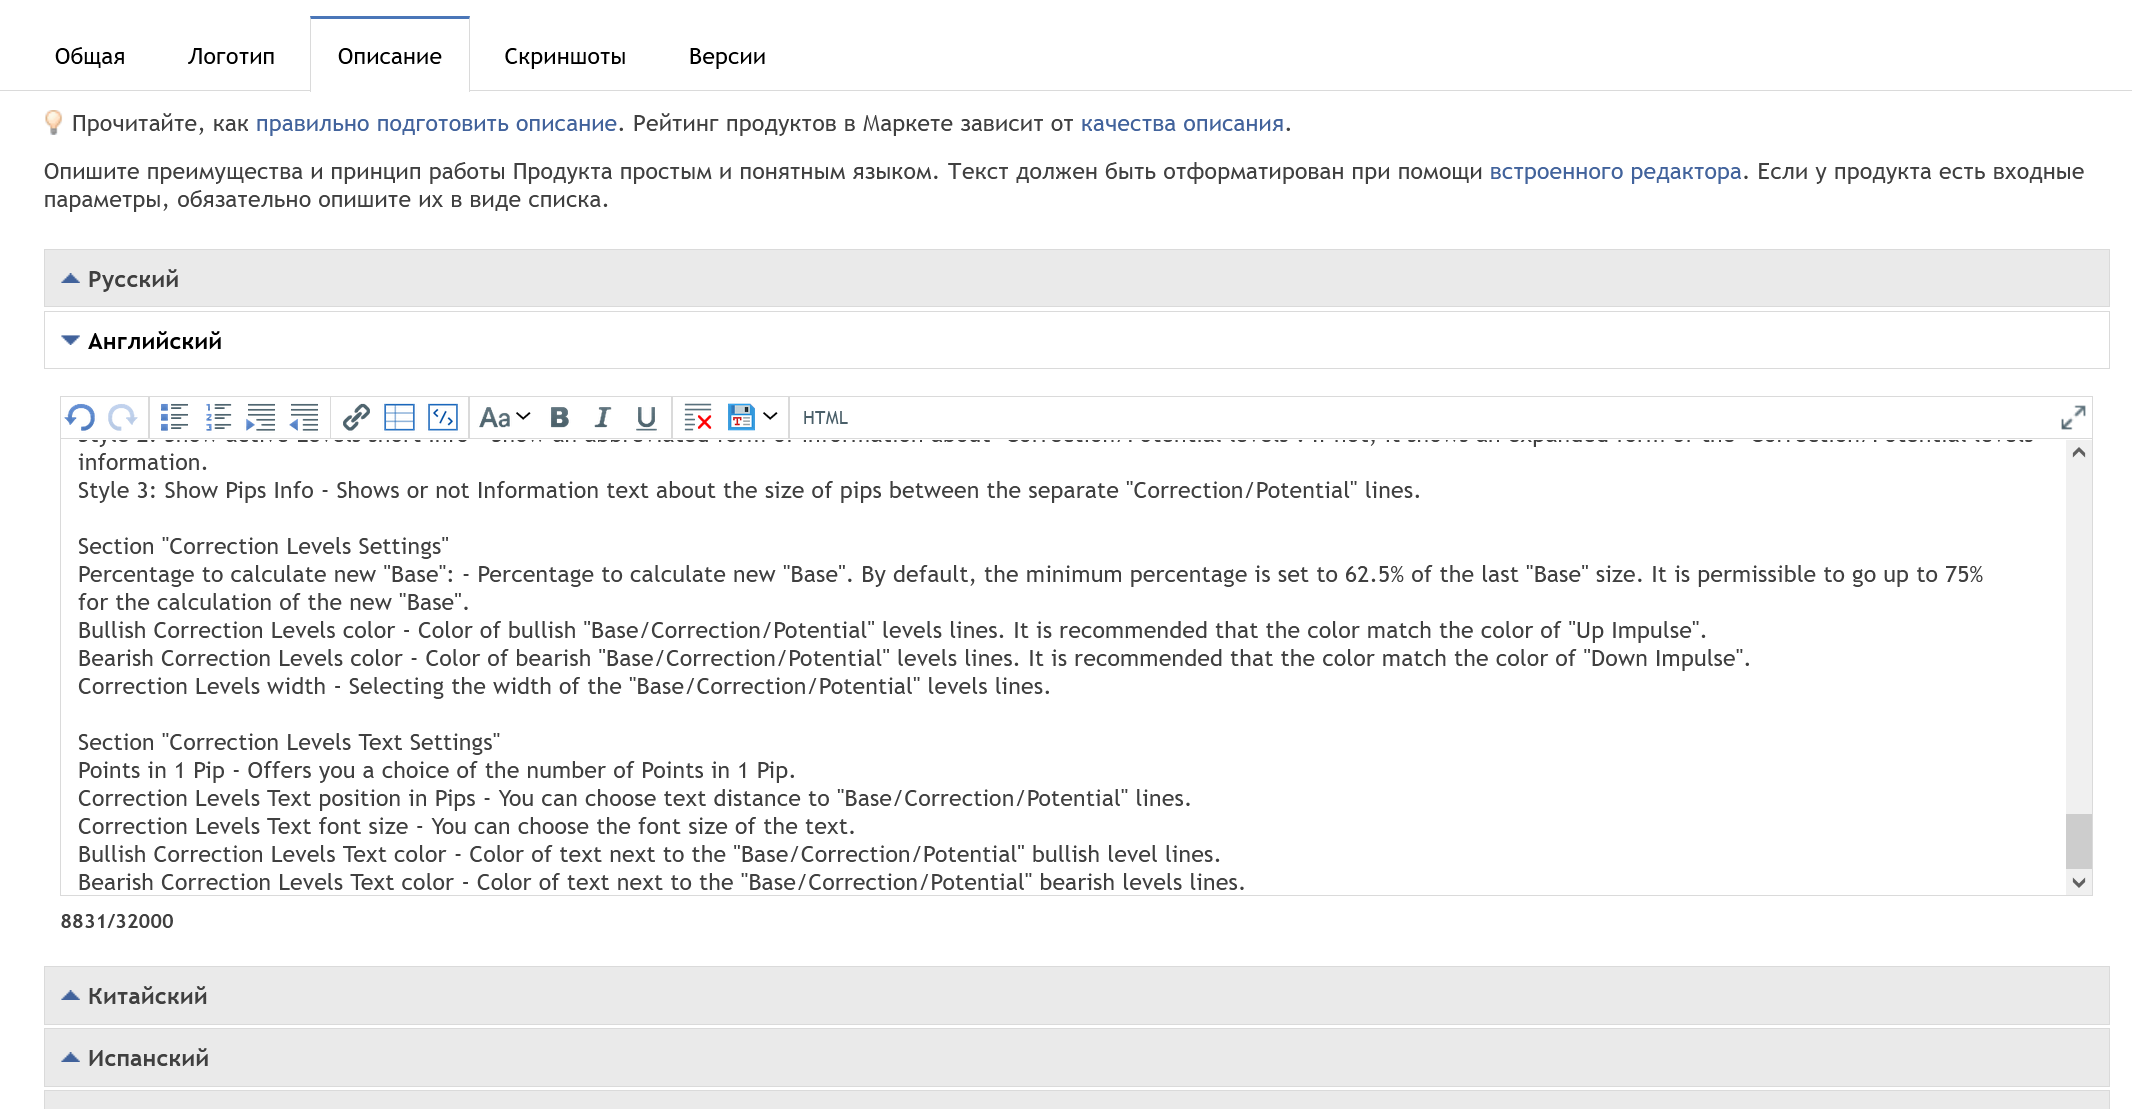Switch to the Скриншоты tab
The width and height of the screenshot is (2132, 1109).
point(565,56)
